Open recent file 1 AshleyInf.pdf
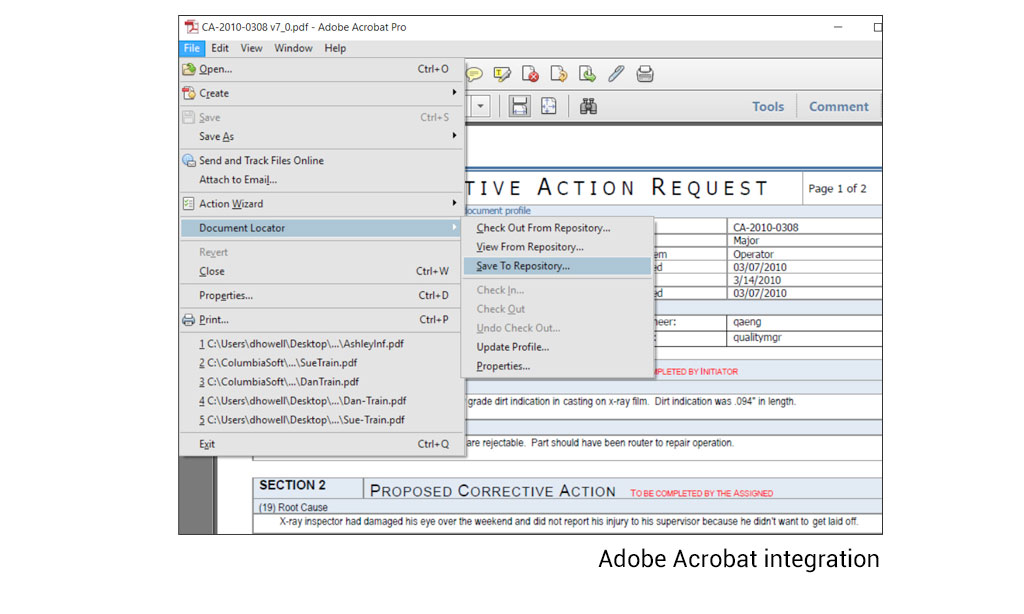 pyautogui.click(x=321, y=343)
